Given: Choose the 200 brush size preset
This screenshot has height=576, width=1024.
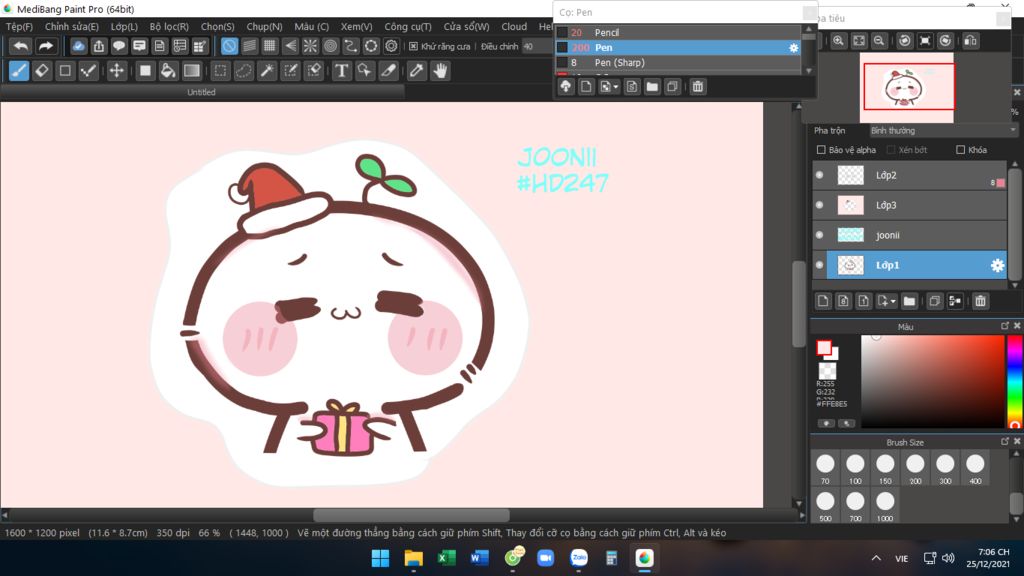Looking at the screenshot, I should 915,469.
